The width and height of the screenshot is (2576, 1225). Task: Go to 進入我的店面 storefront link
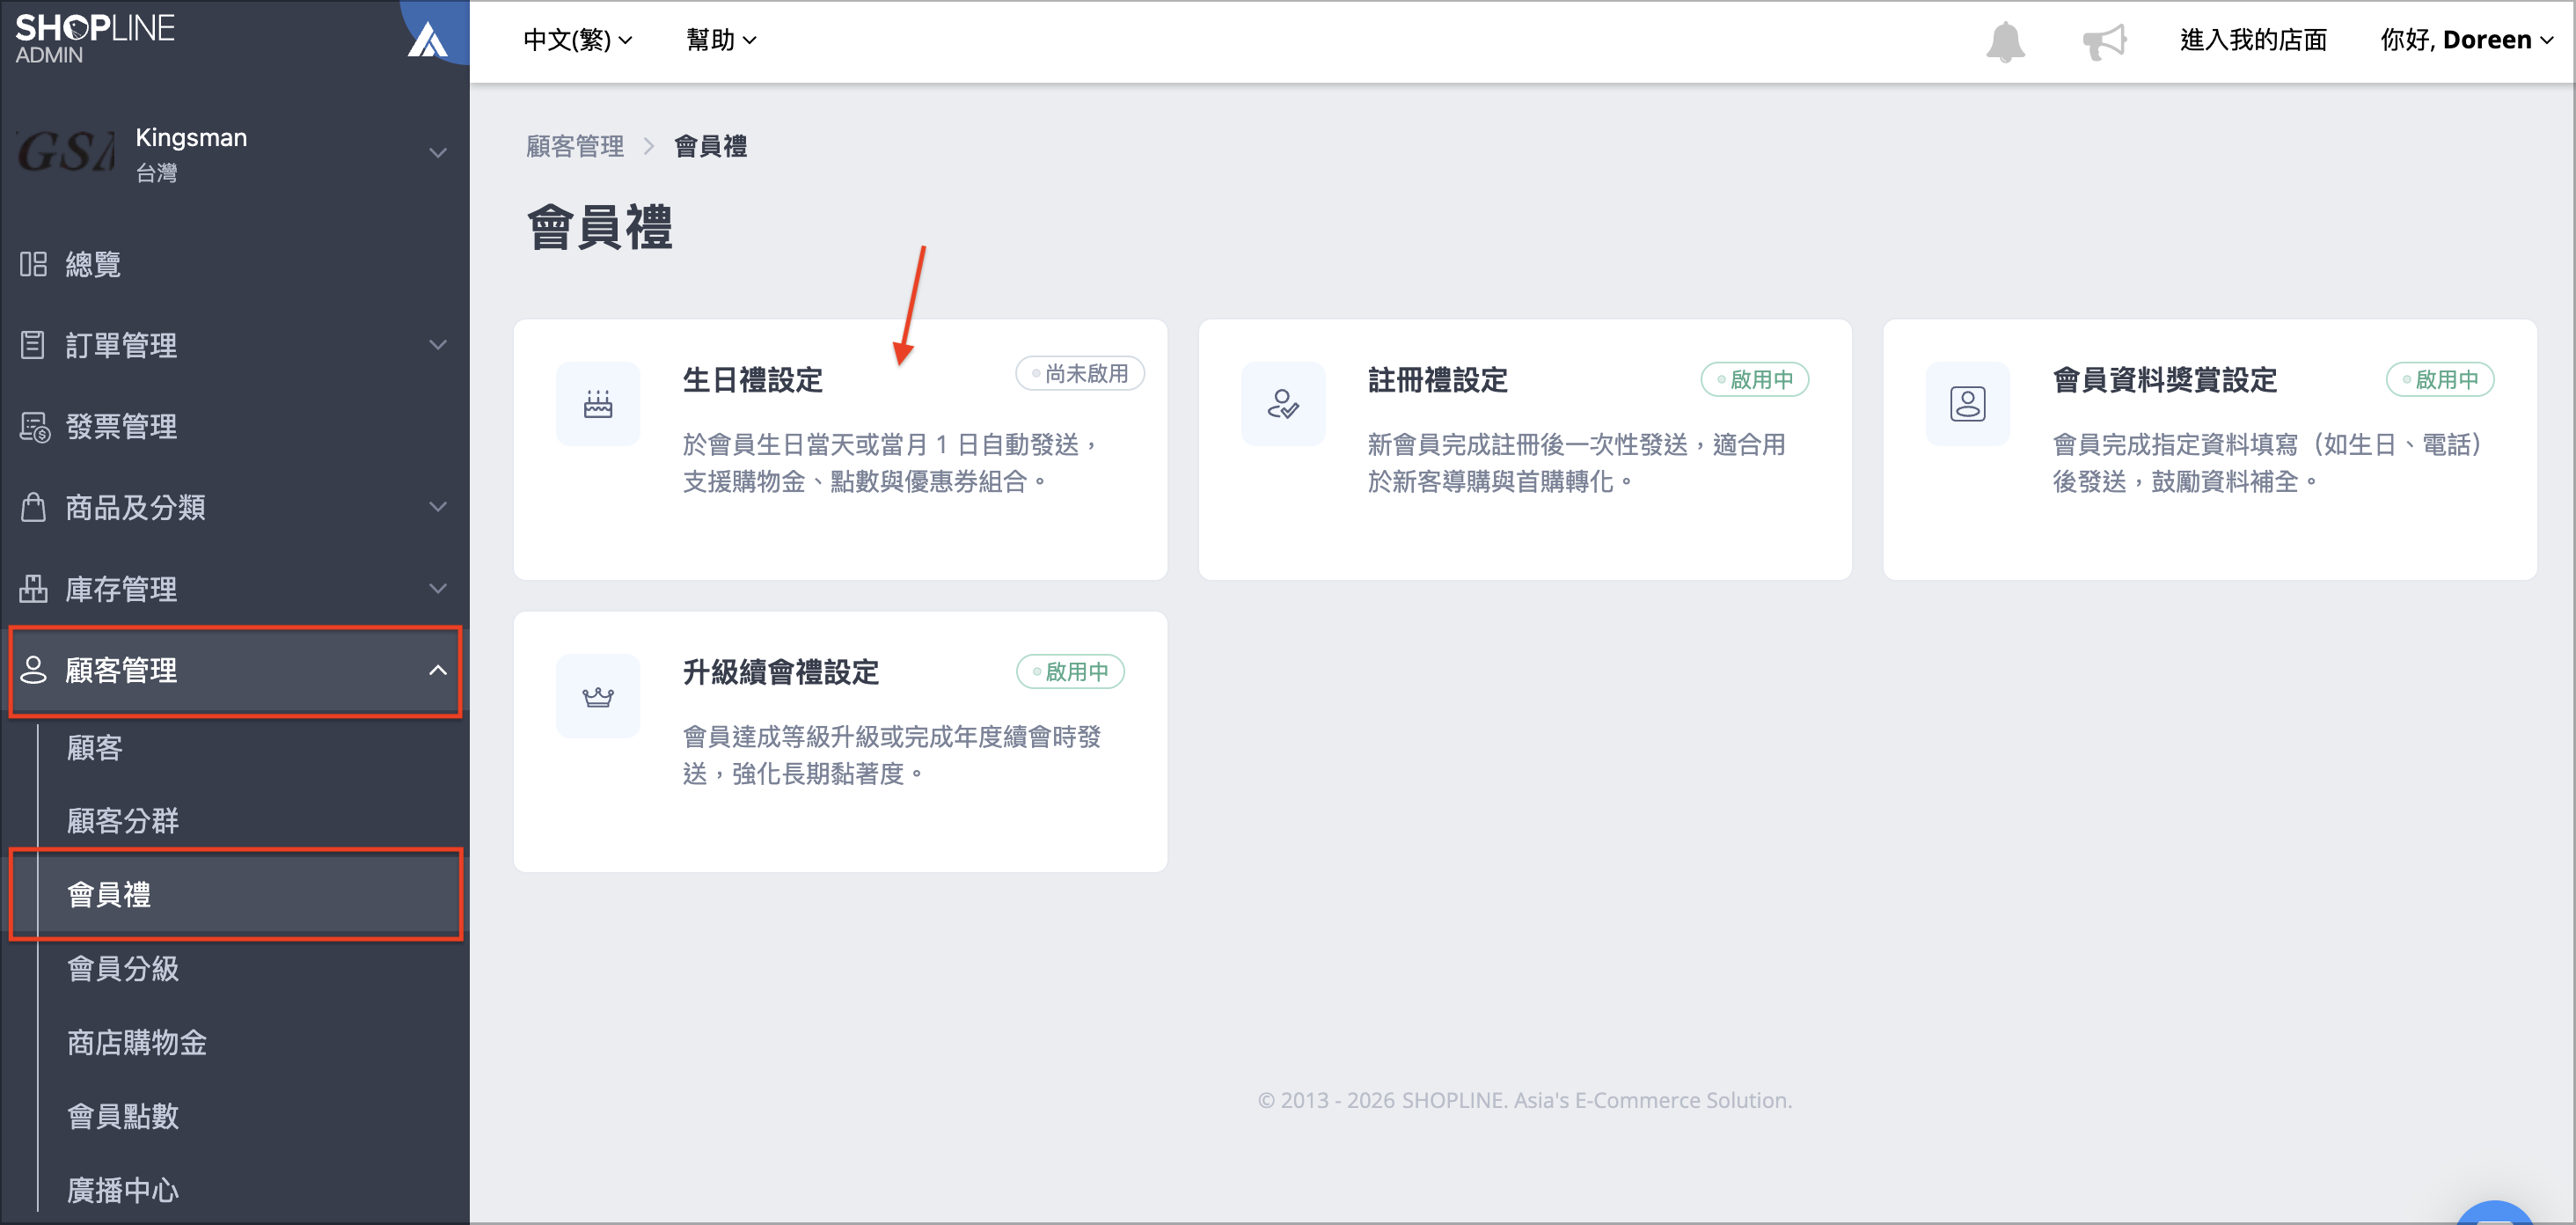click(x=2253, y=40)
